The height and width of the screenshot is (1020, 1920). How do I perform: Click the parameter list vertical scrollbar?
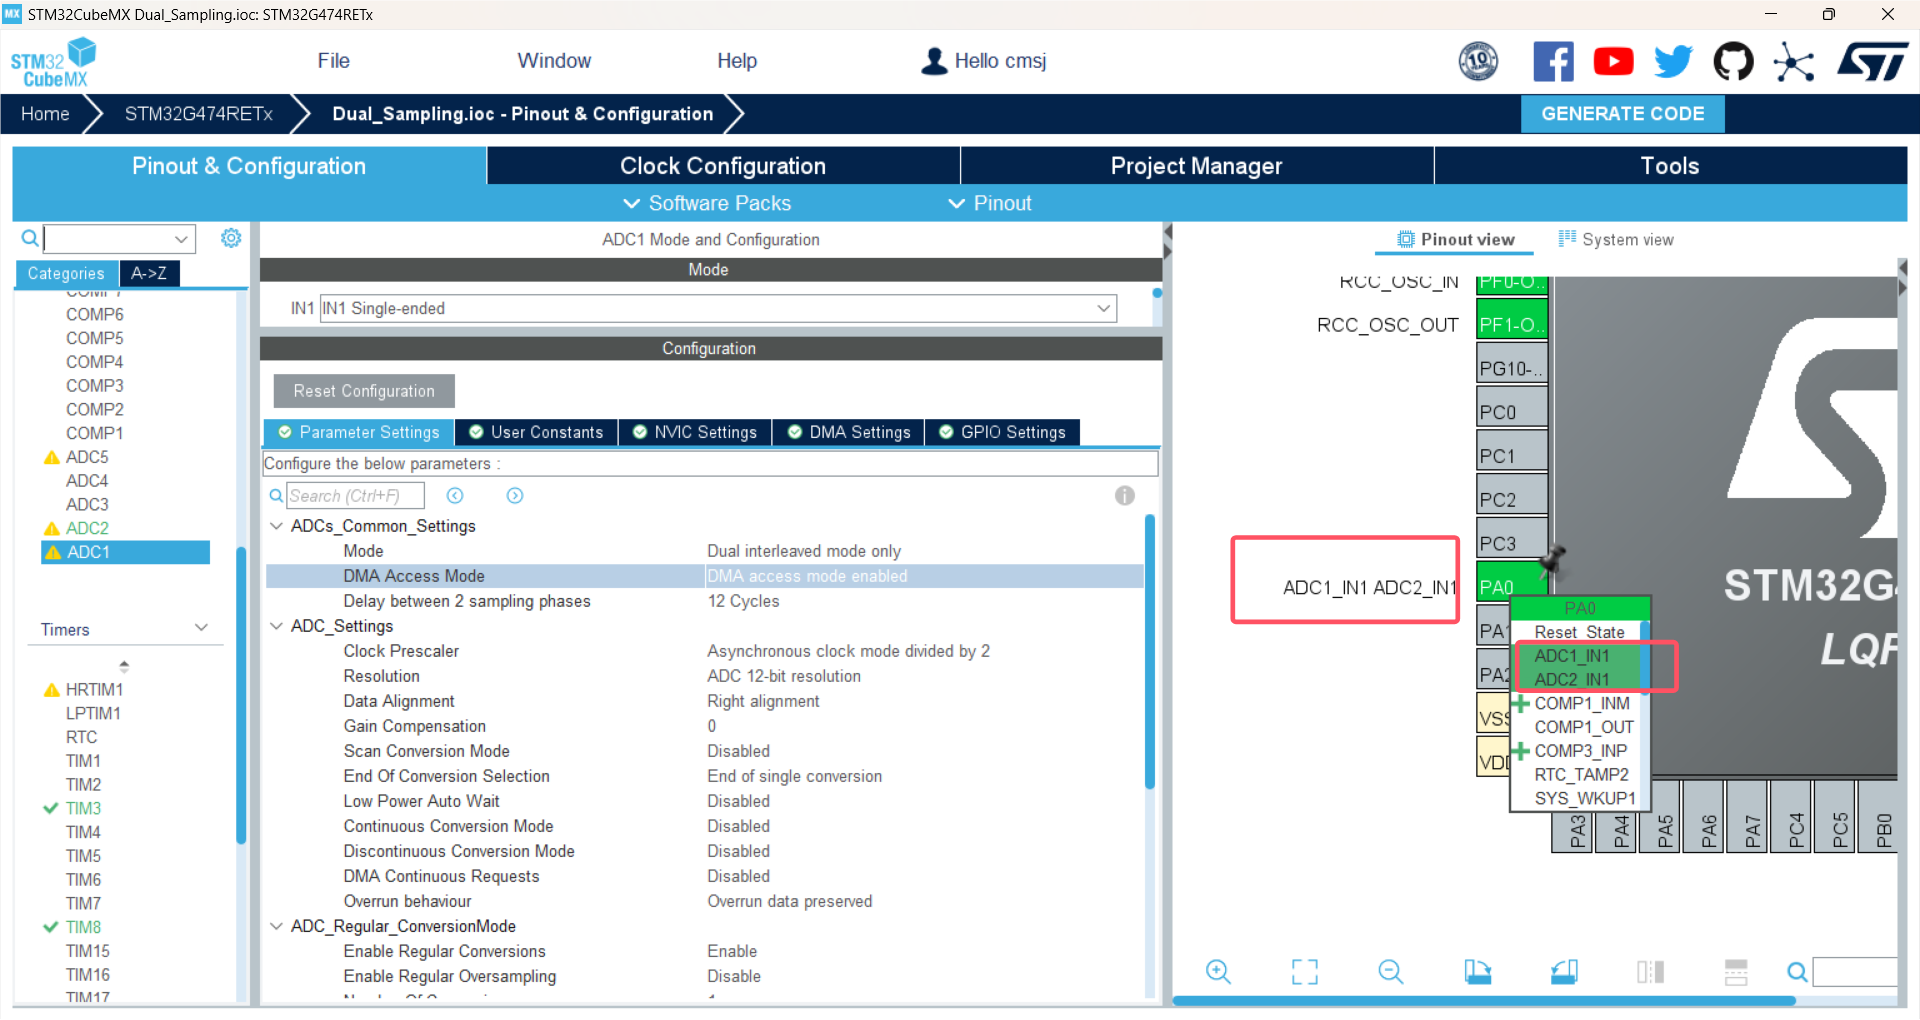click(x=1150, y=650)
